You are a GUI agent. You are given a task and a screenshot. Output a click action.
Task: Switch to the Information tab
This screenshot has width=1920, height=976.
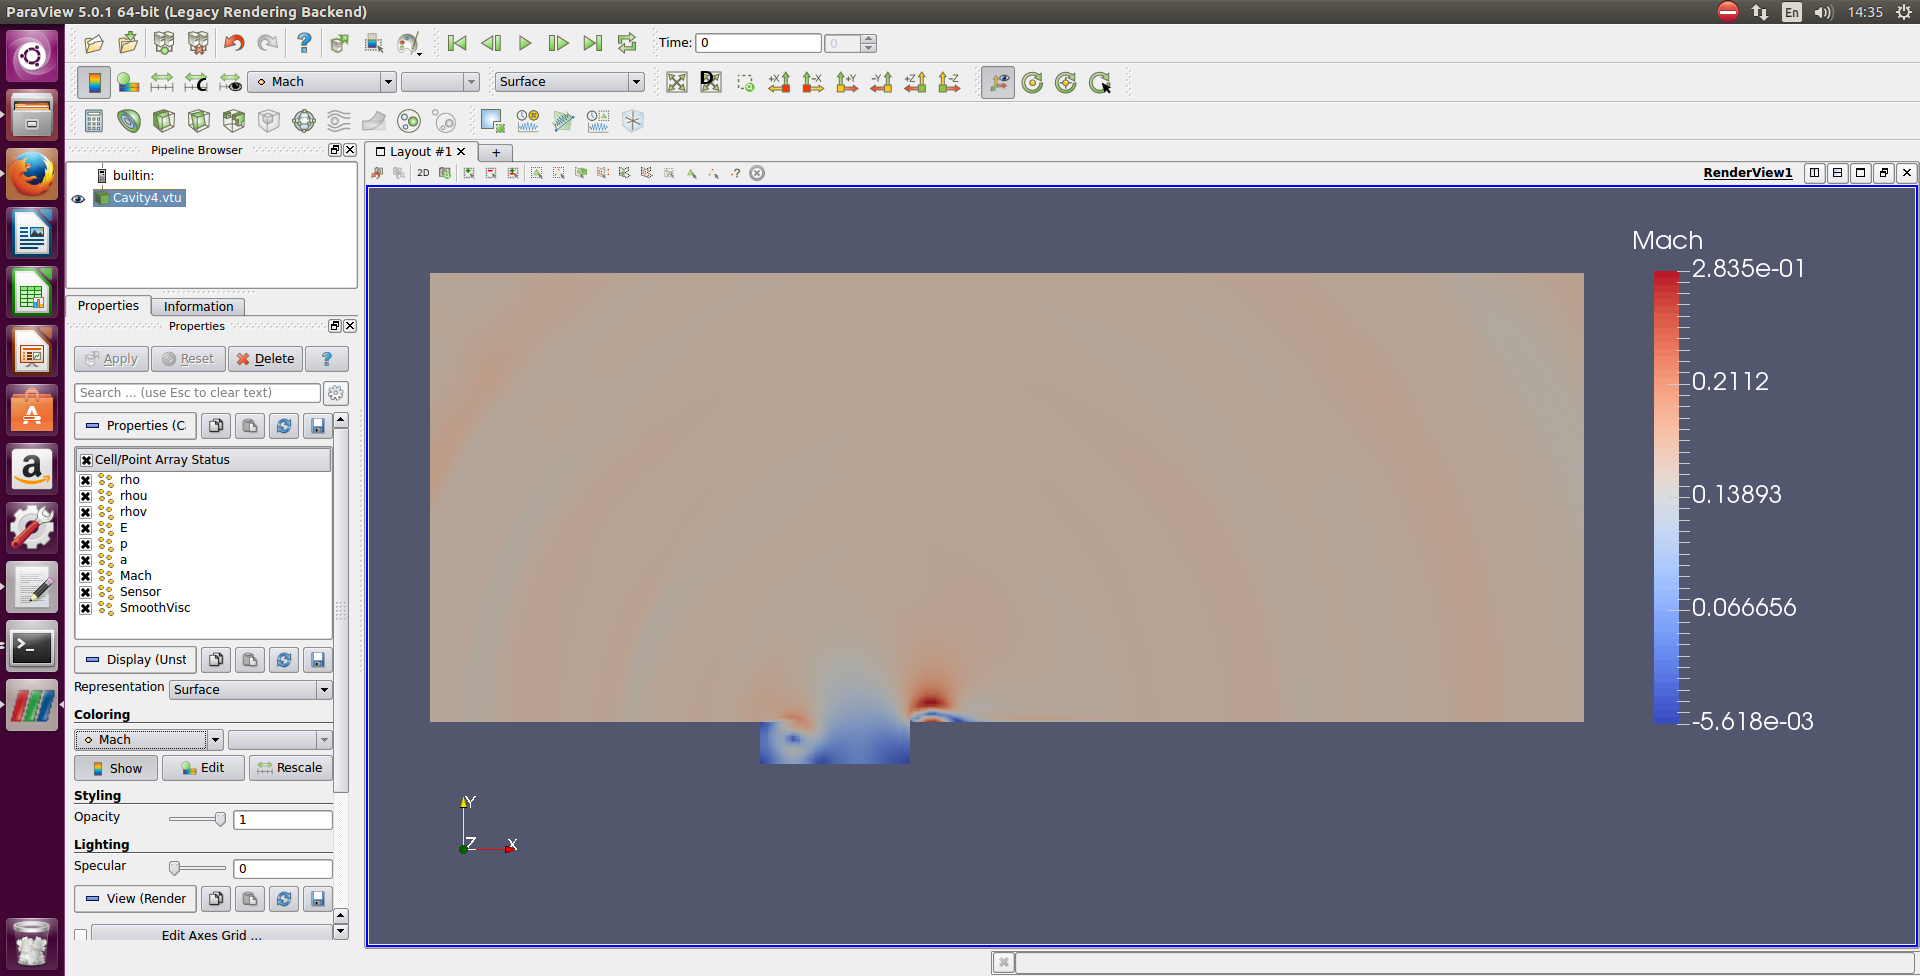coord(198,307)
